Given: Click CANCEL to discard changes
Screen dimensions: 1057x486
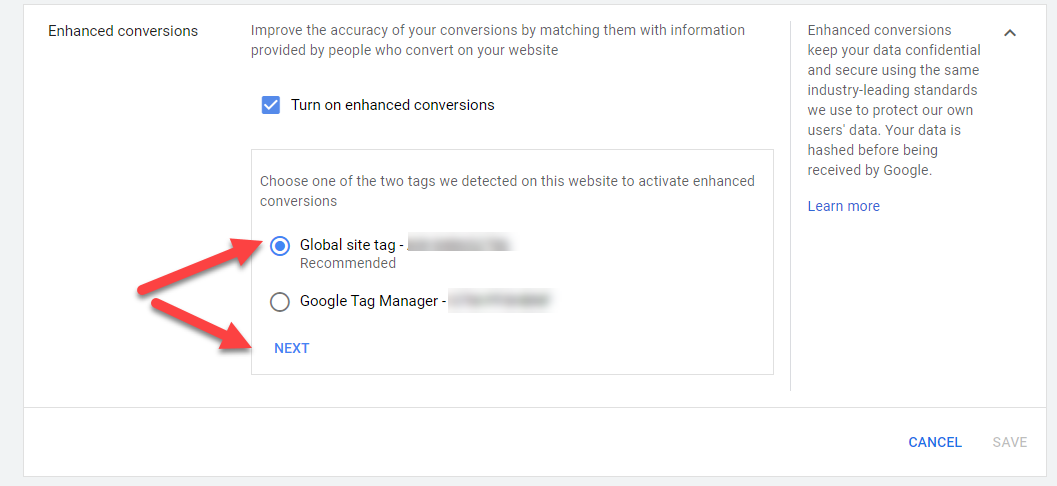Looking at the screenshot, I should pyautogui.click(x=934, y=442).
